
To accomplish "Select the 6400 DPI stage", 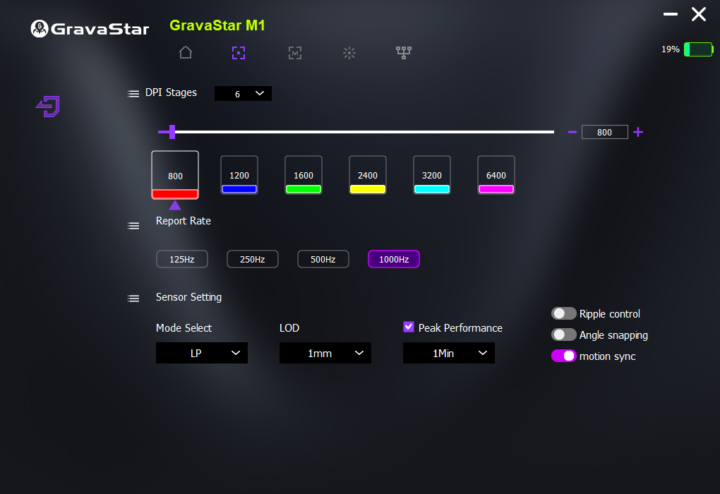I will (x=496, y=175).
